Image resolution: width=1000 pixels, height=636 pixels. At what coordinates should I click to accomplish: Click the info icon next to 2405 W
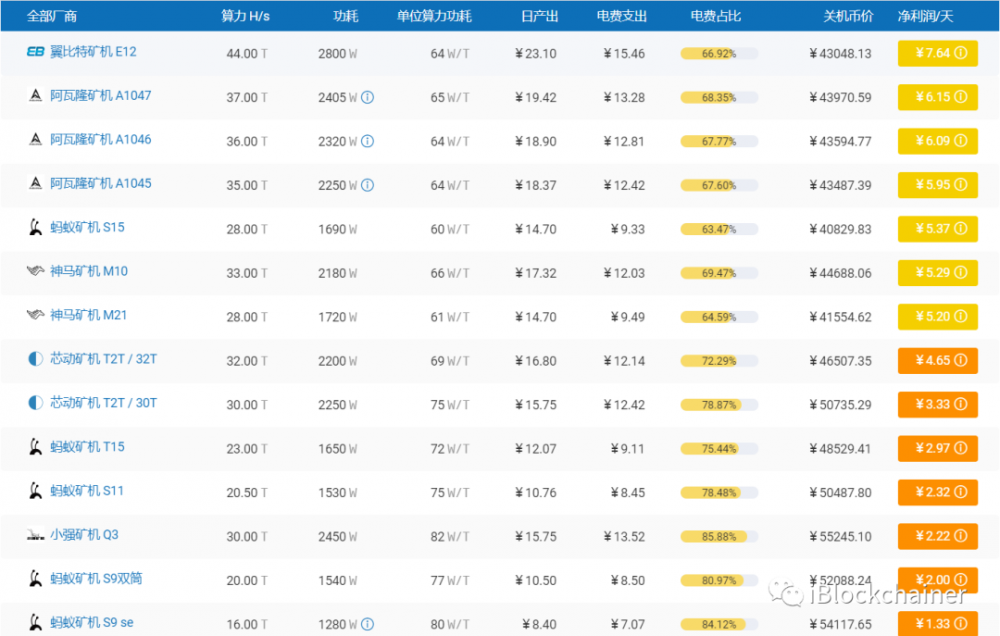(x=367, y=97)
